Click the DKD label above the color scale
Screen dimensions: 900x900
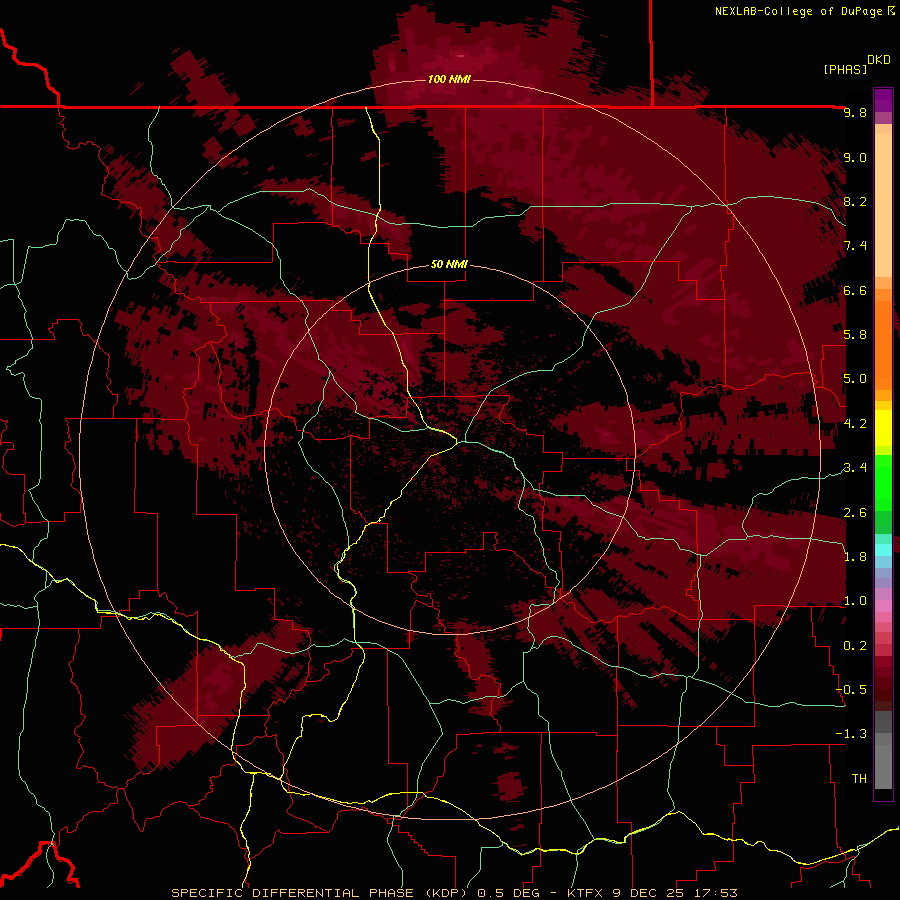pyautogui.click(x=879, y=60)
